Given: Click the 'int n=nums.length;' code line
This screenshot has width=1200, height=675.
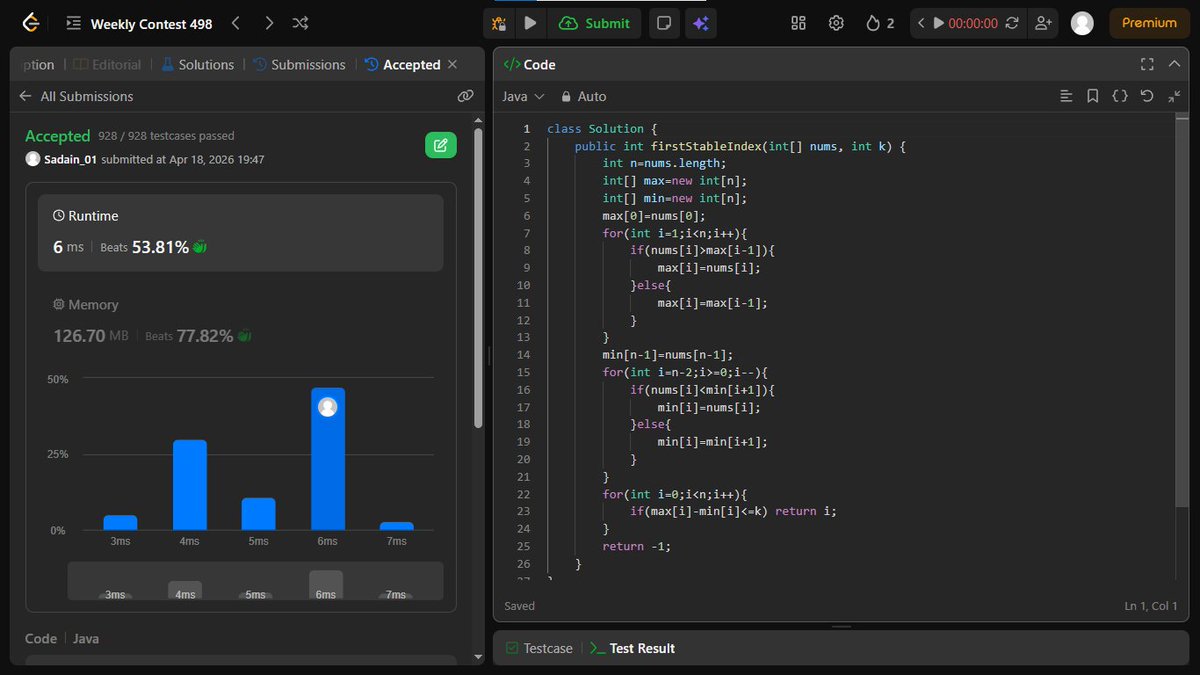Looking at the screenshot, I should click(664, 163).
